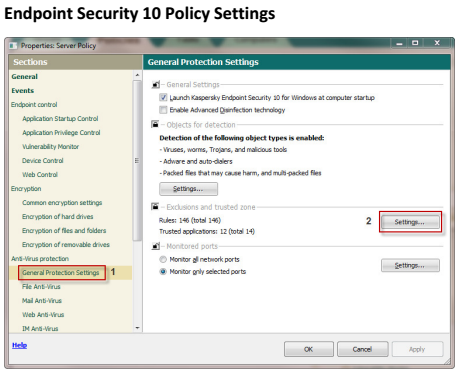Toggle the Exclusions and trusted zone lock icon

point(155,207)
